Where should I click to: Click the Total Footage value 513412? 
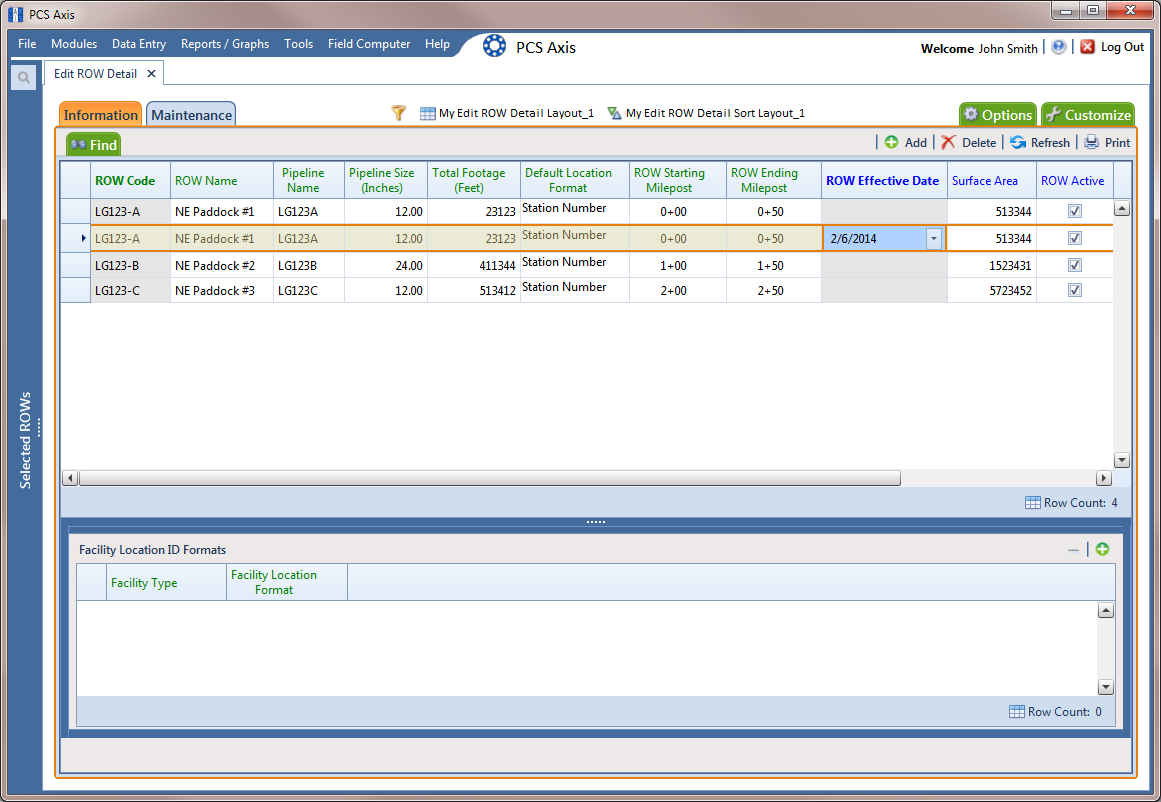[474, 290]
